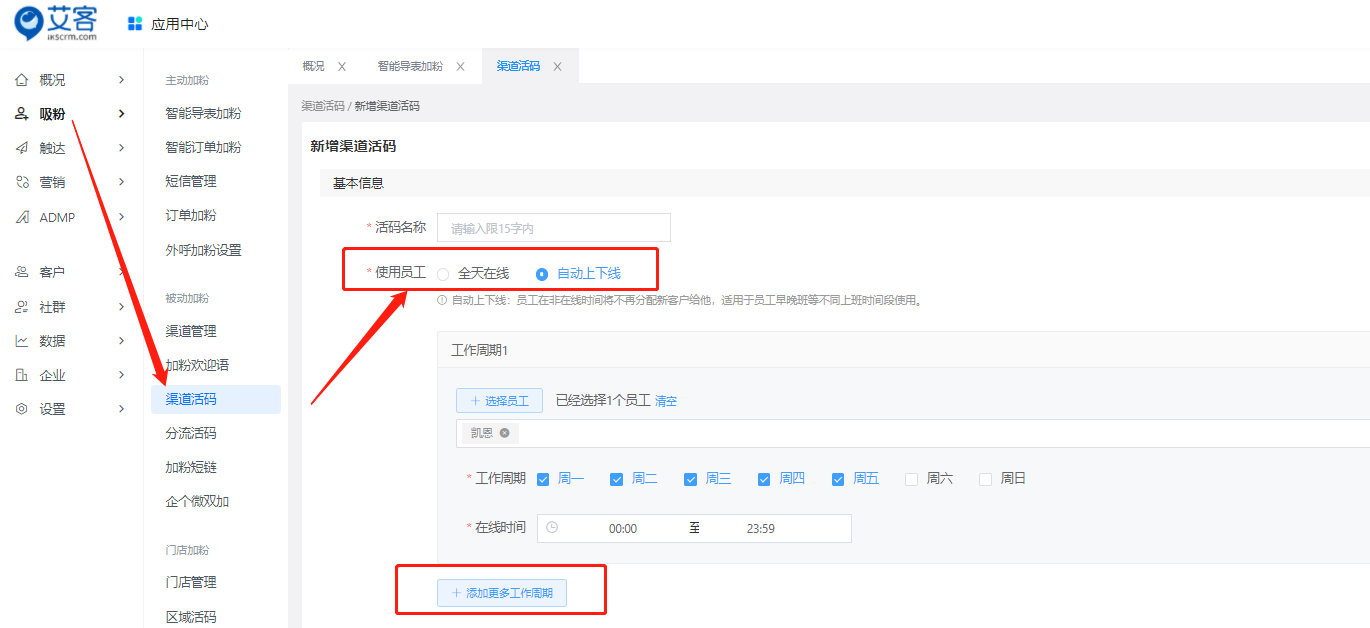Expand the 企业 menu arrow

click(121, 375)
